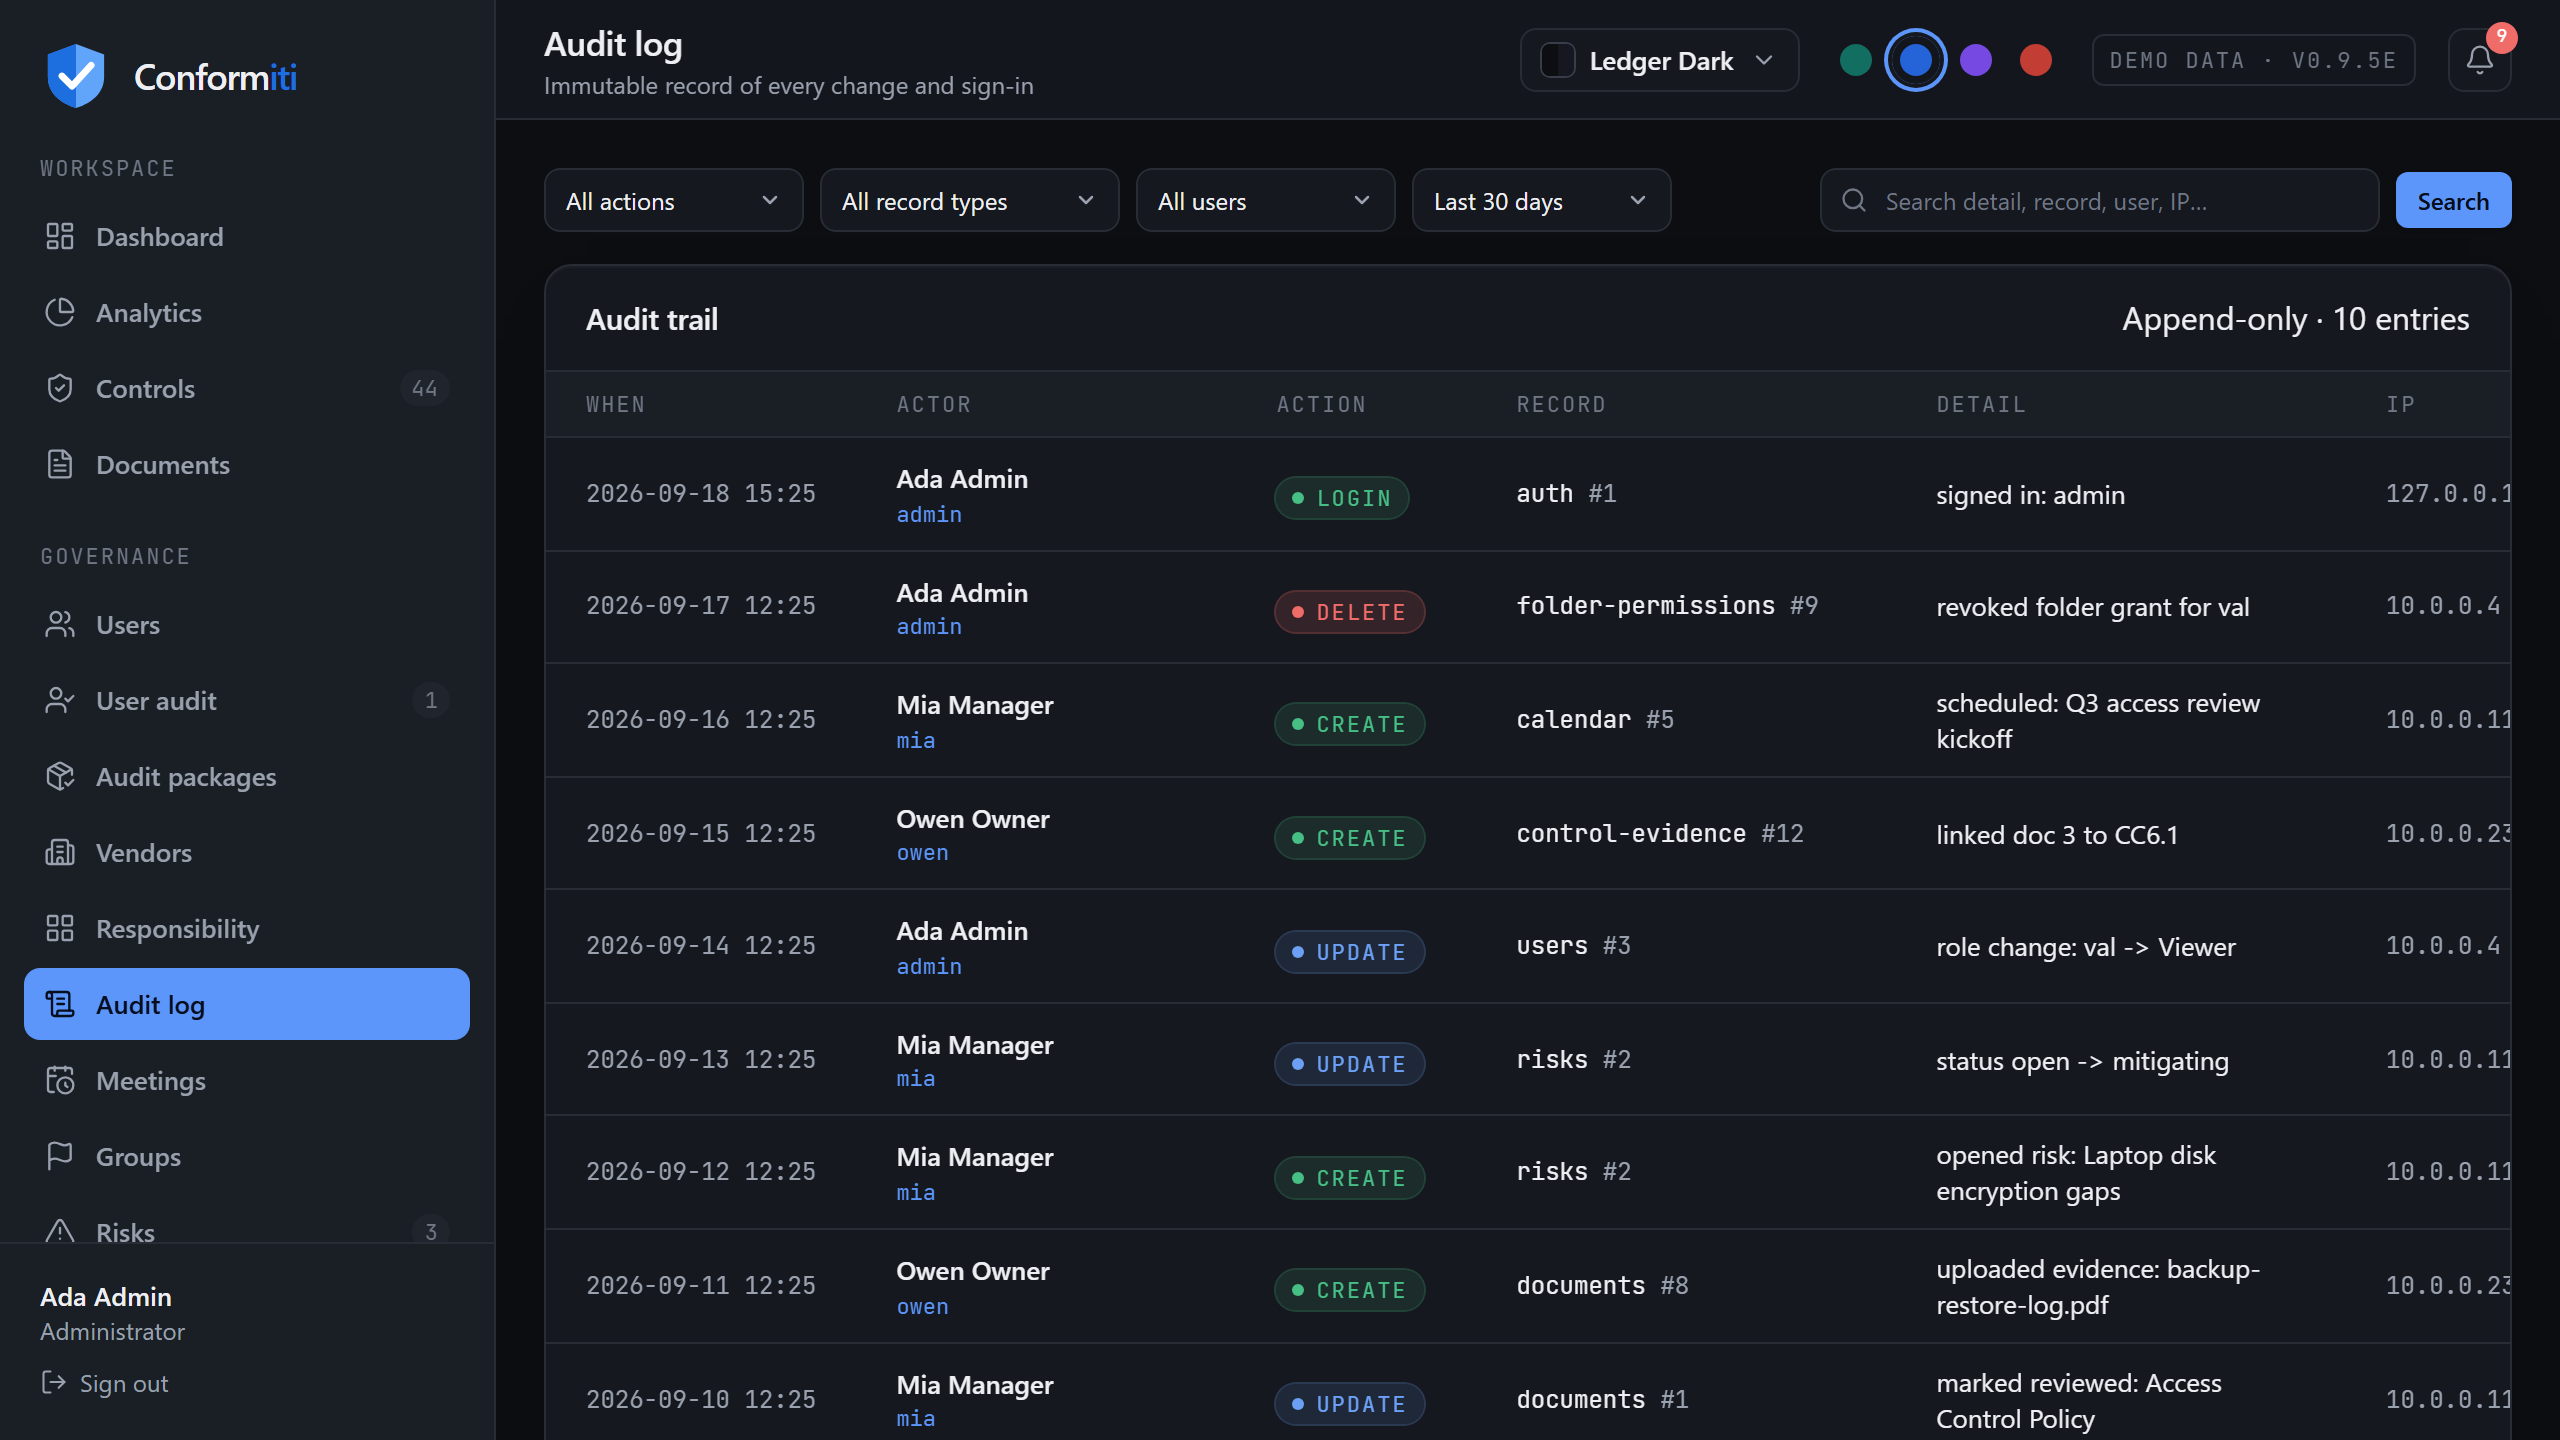Click the DETAIL column header
The height and width of the screenshot is (1440, 2560).
[x=1981, y=404]
